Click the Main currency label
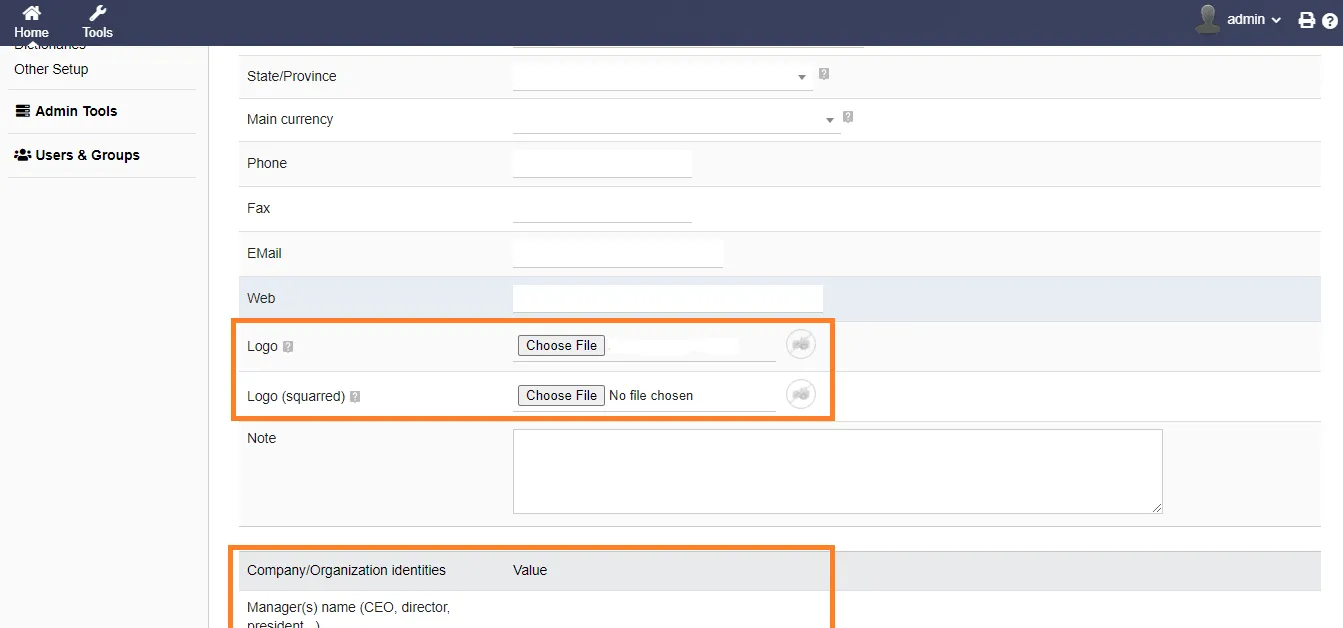The height and width of the screenshot is (628, 1343). click(x=290, y=119)
